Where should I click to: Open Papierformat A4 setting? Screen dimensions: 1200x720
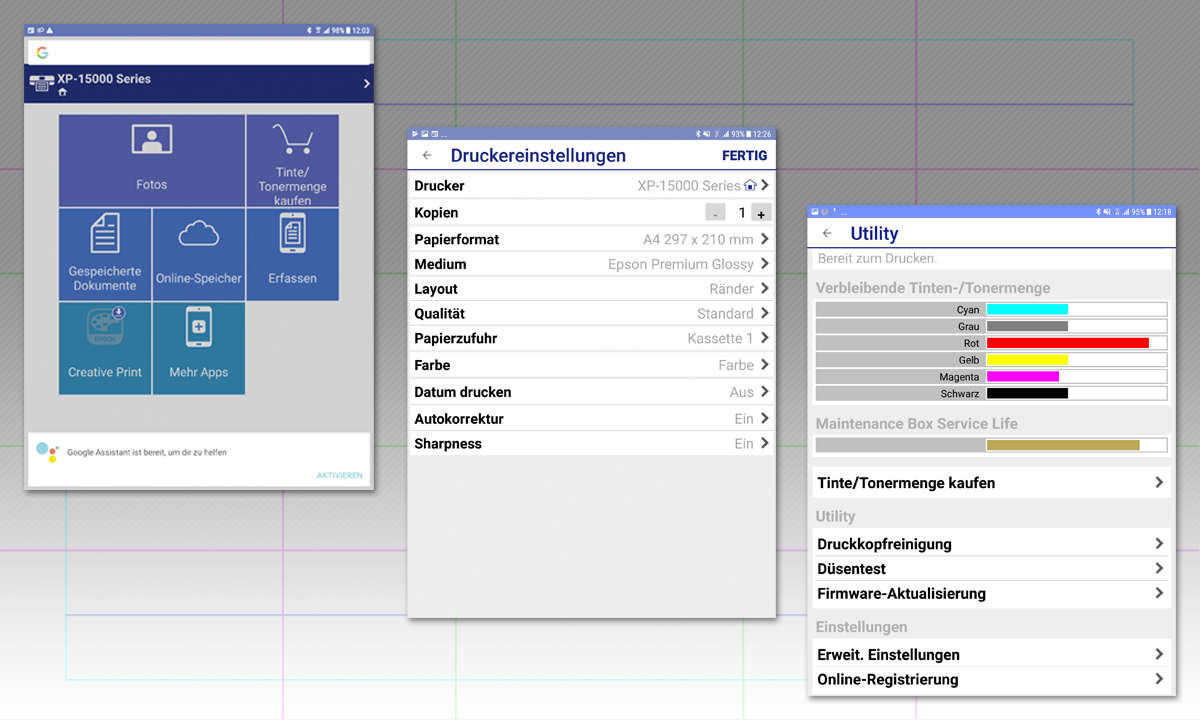(x=592, y=239)
